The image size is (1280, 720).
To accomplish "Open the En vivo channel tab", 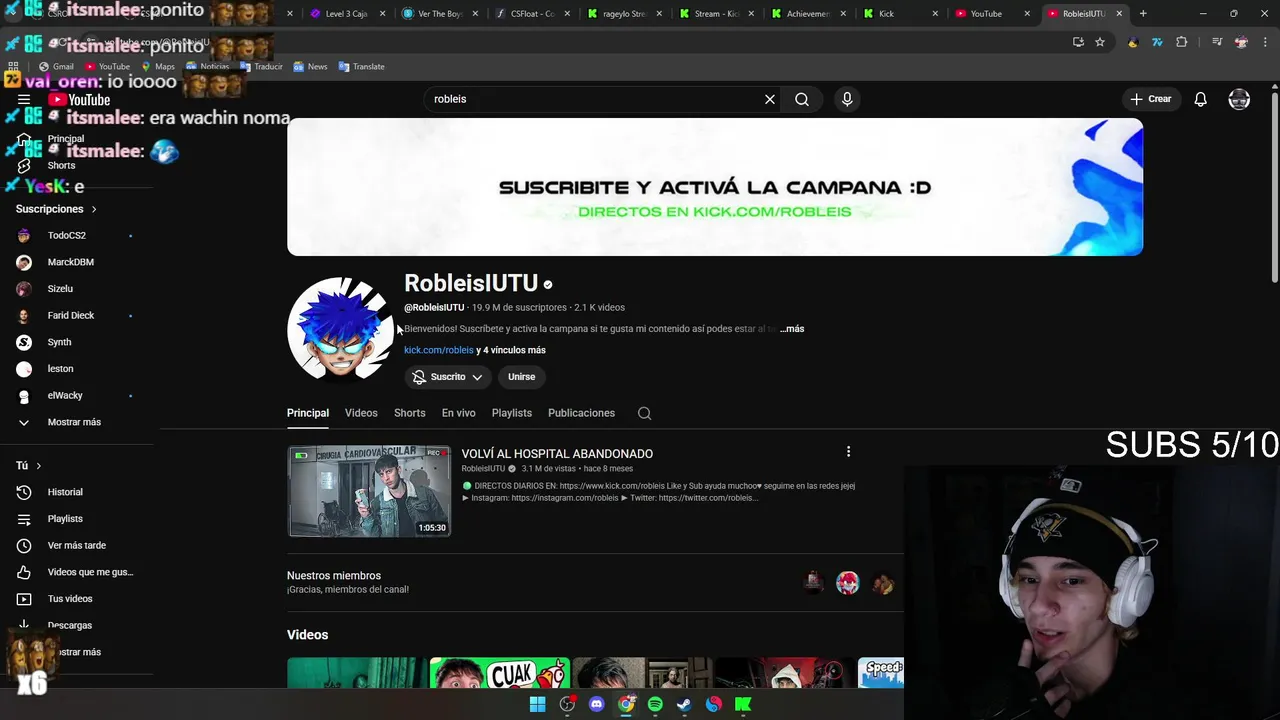I will (x=459, y=413).
